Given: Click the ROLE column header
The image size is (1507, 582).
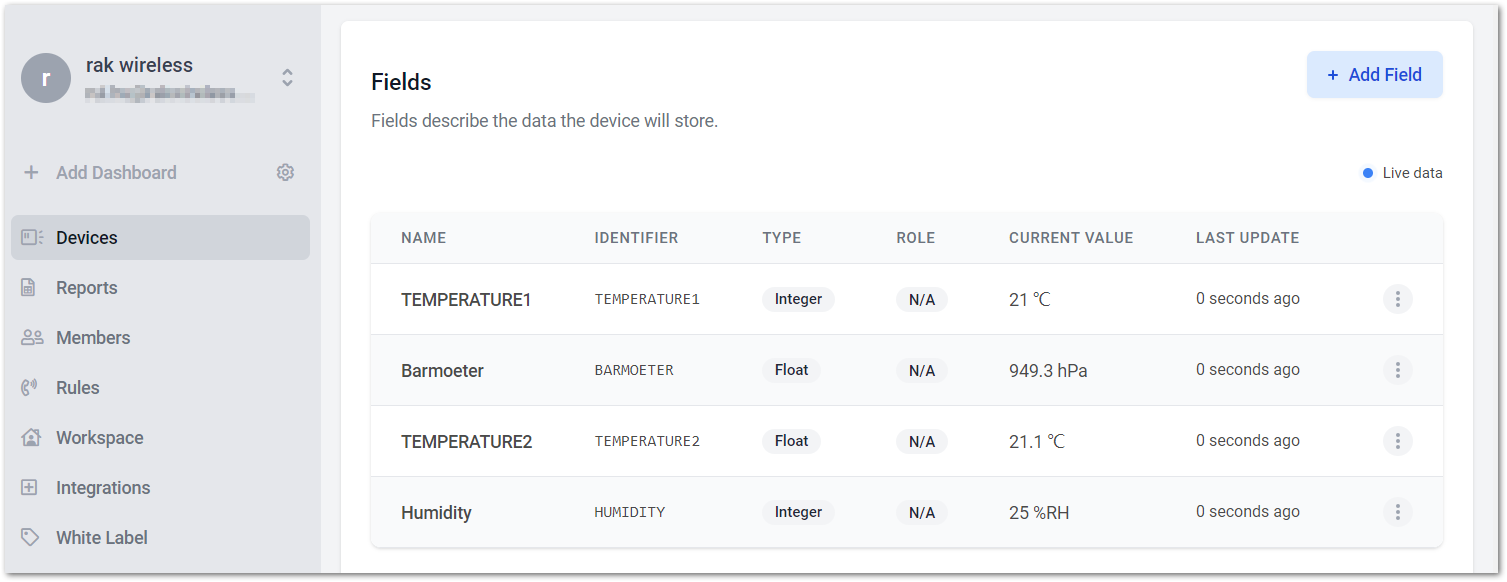Looking at the screenshot, I should (916, 238).
